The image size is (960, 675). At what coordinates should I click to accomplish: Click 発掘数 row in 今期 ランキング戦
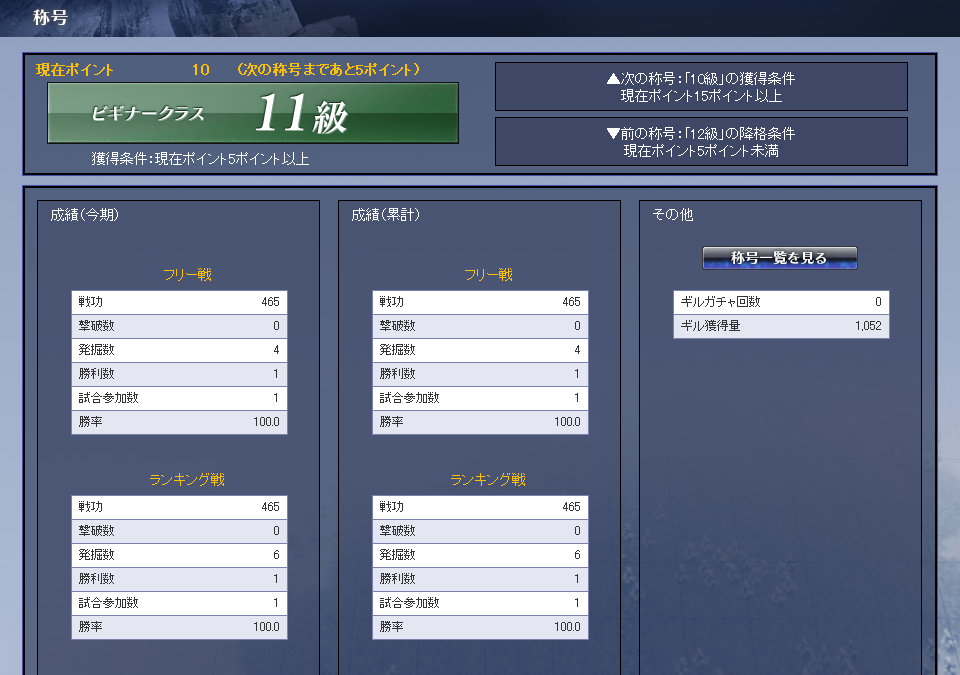coord(179,555)
